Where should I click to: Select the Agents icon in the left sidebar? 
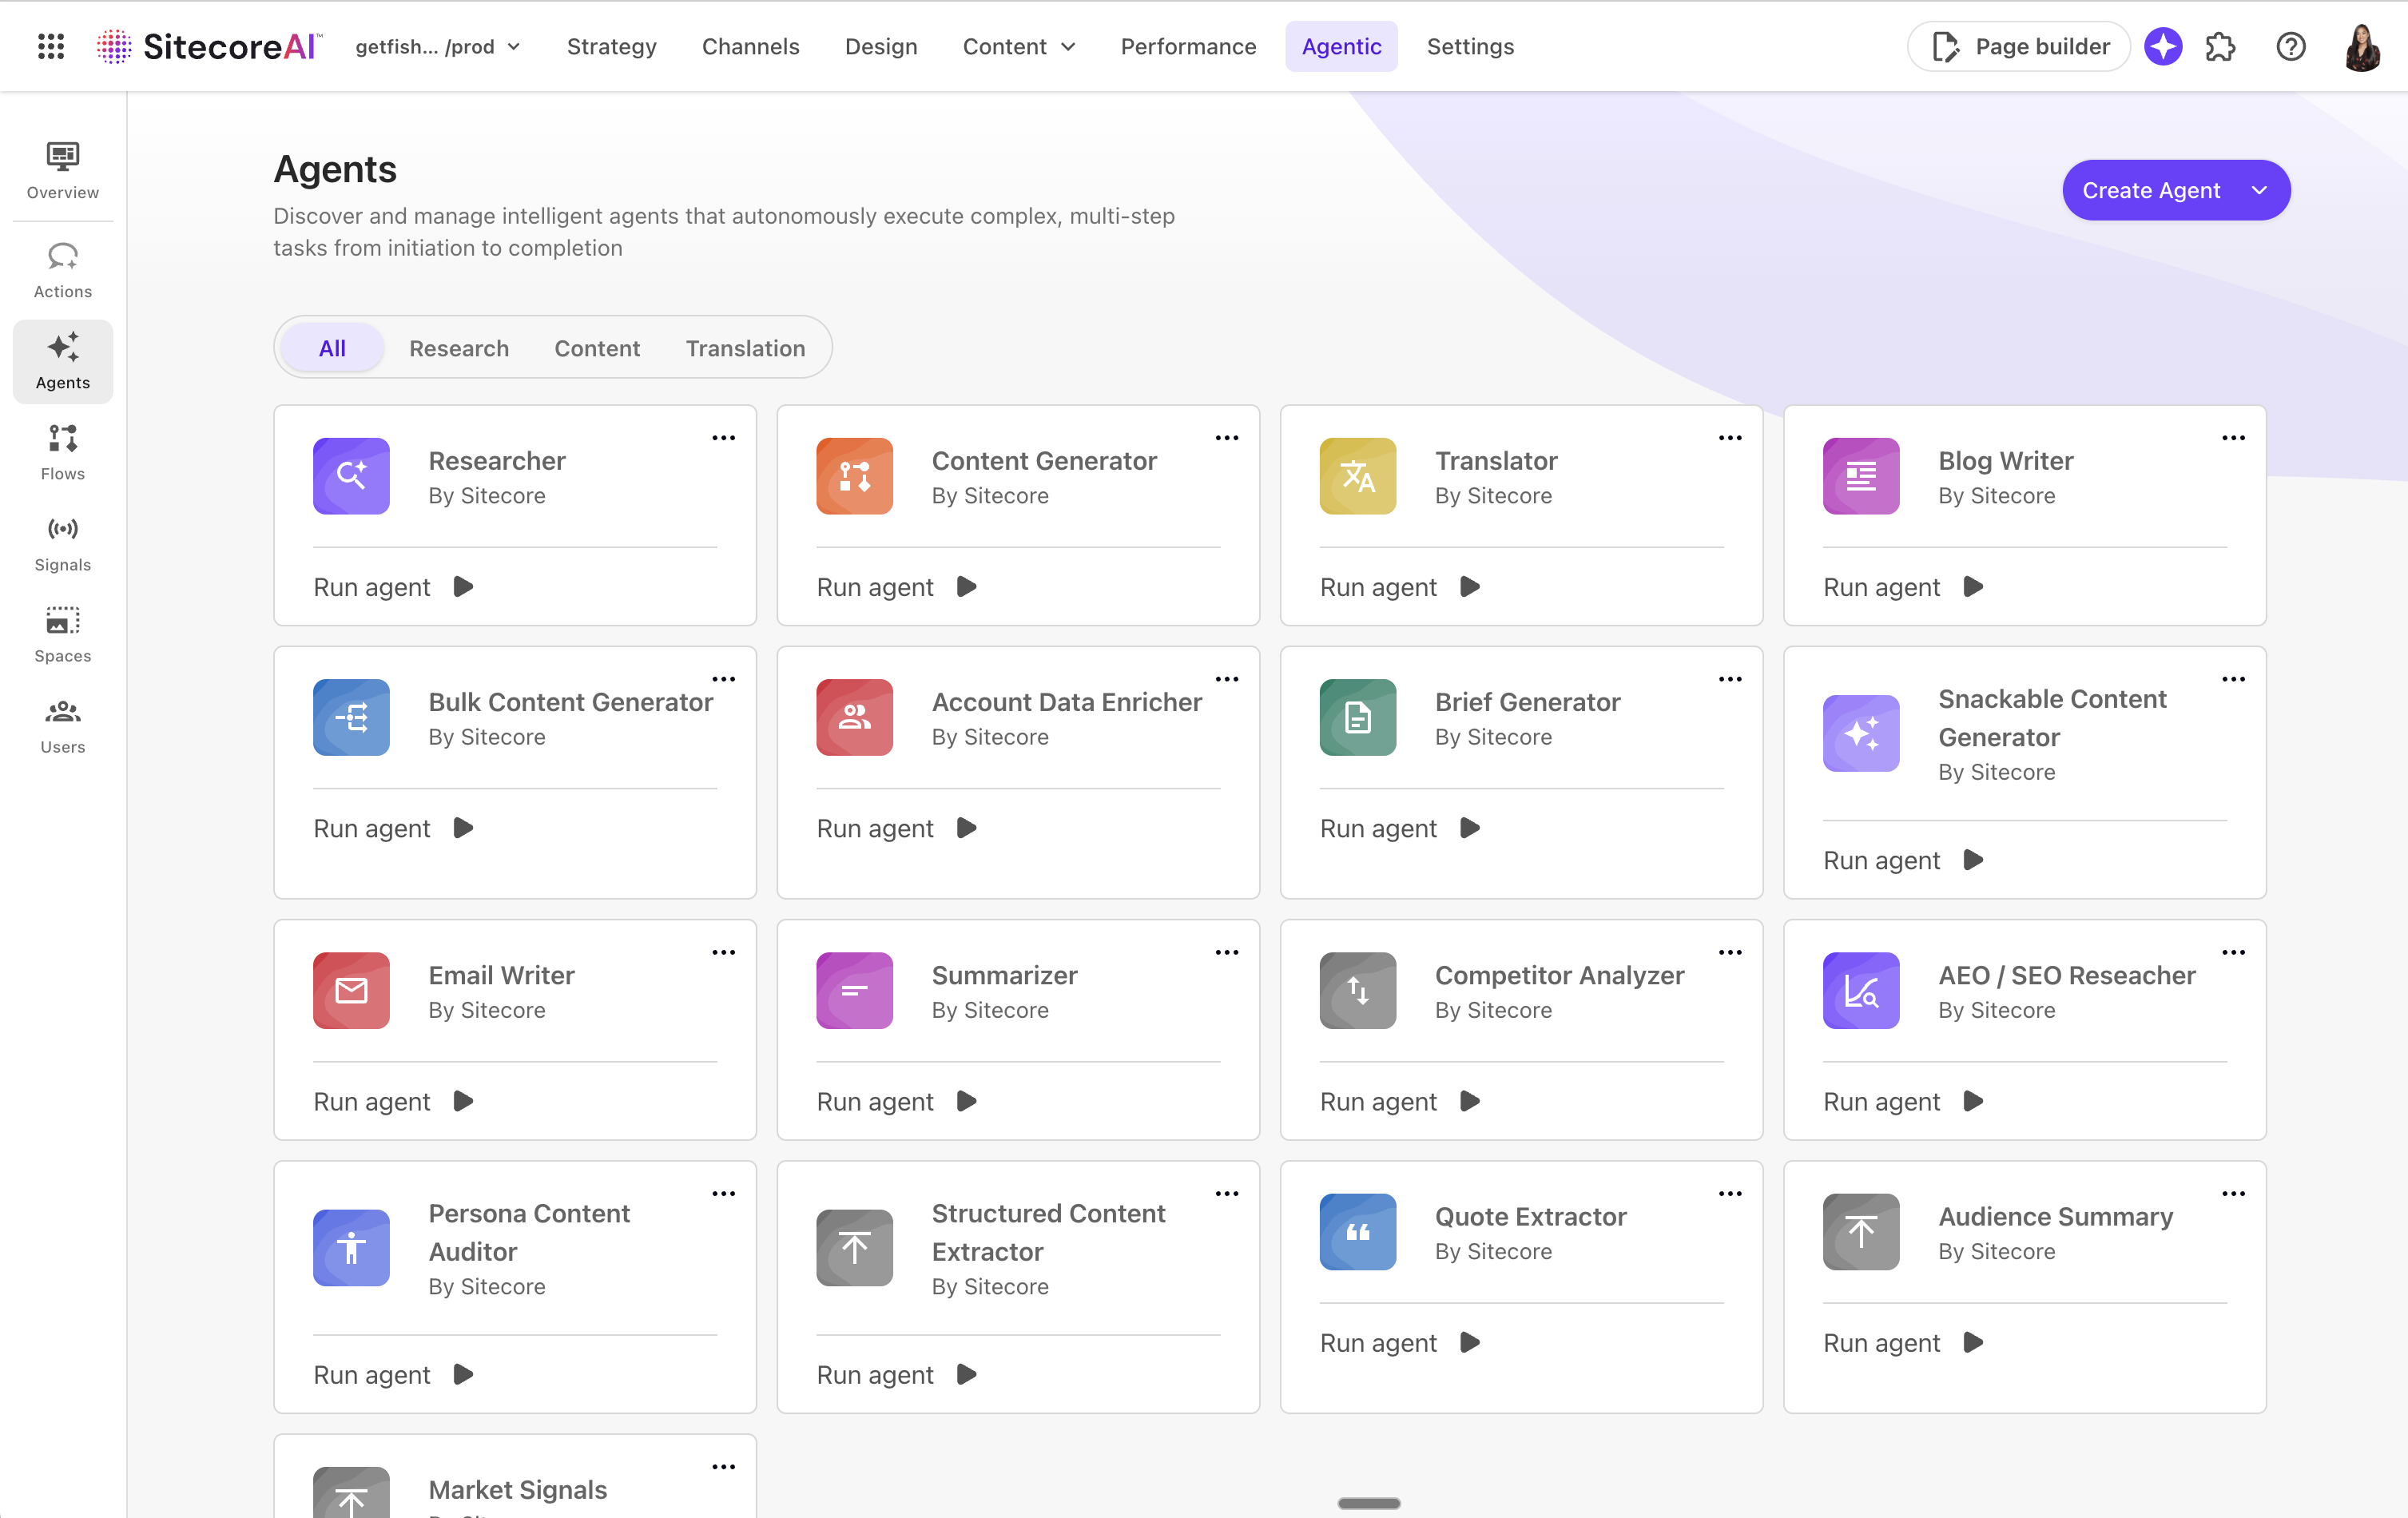(62, 361)
